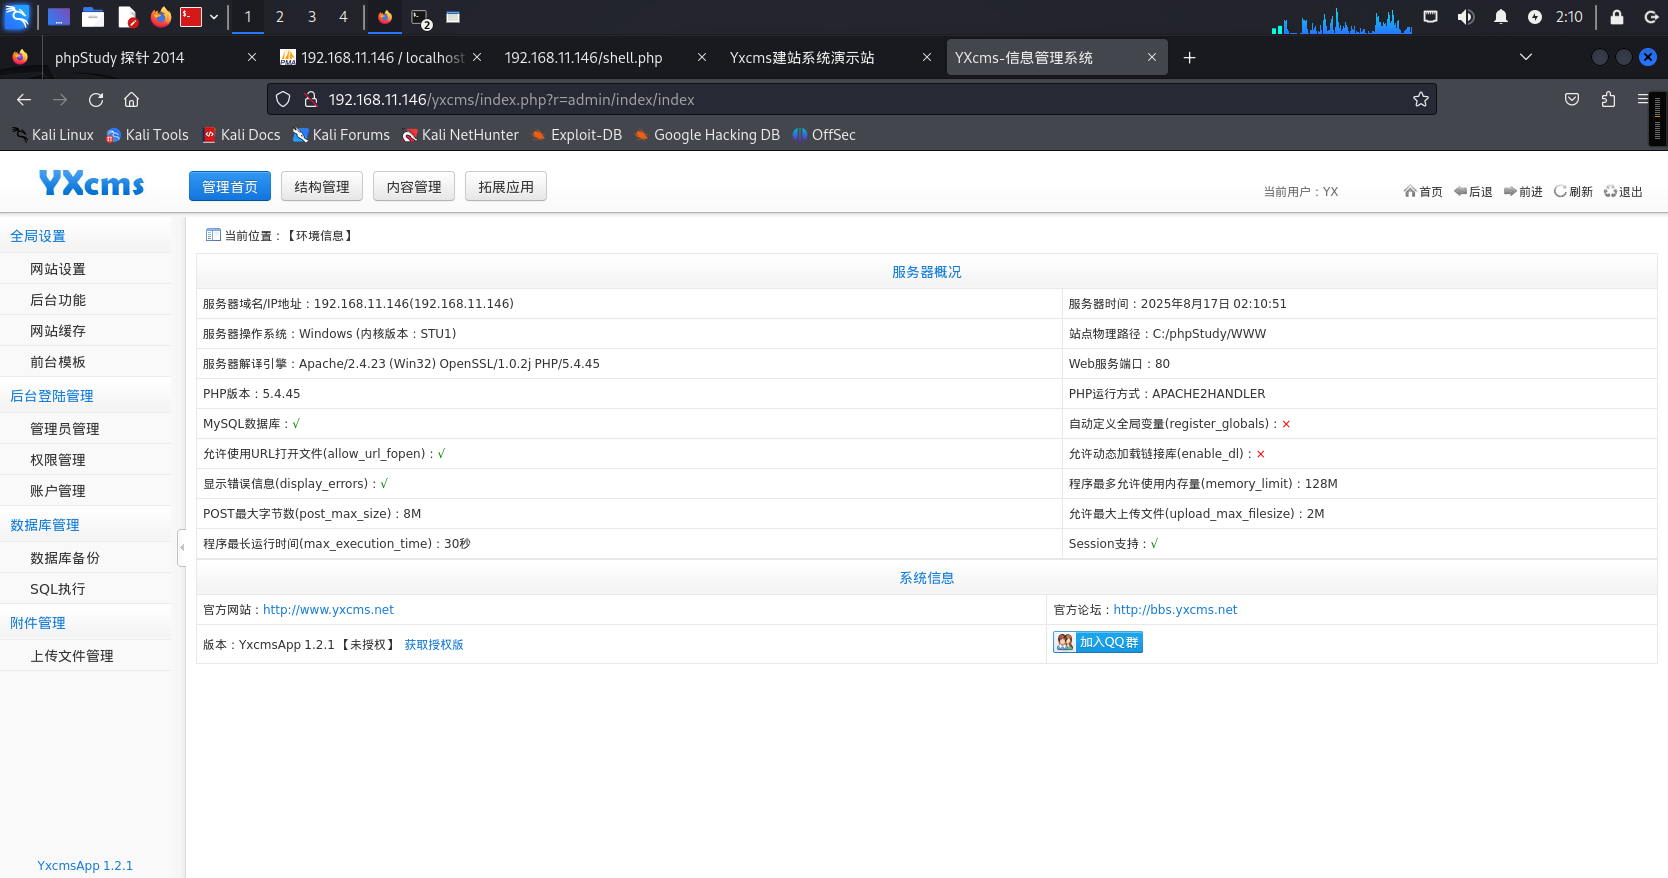
Task: Log out with the 退出 link
Action: point(1623,192)
